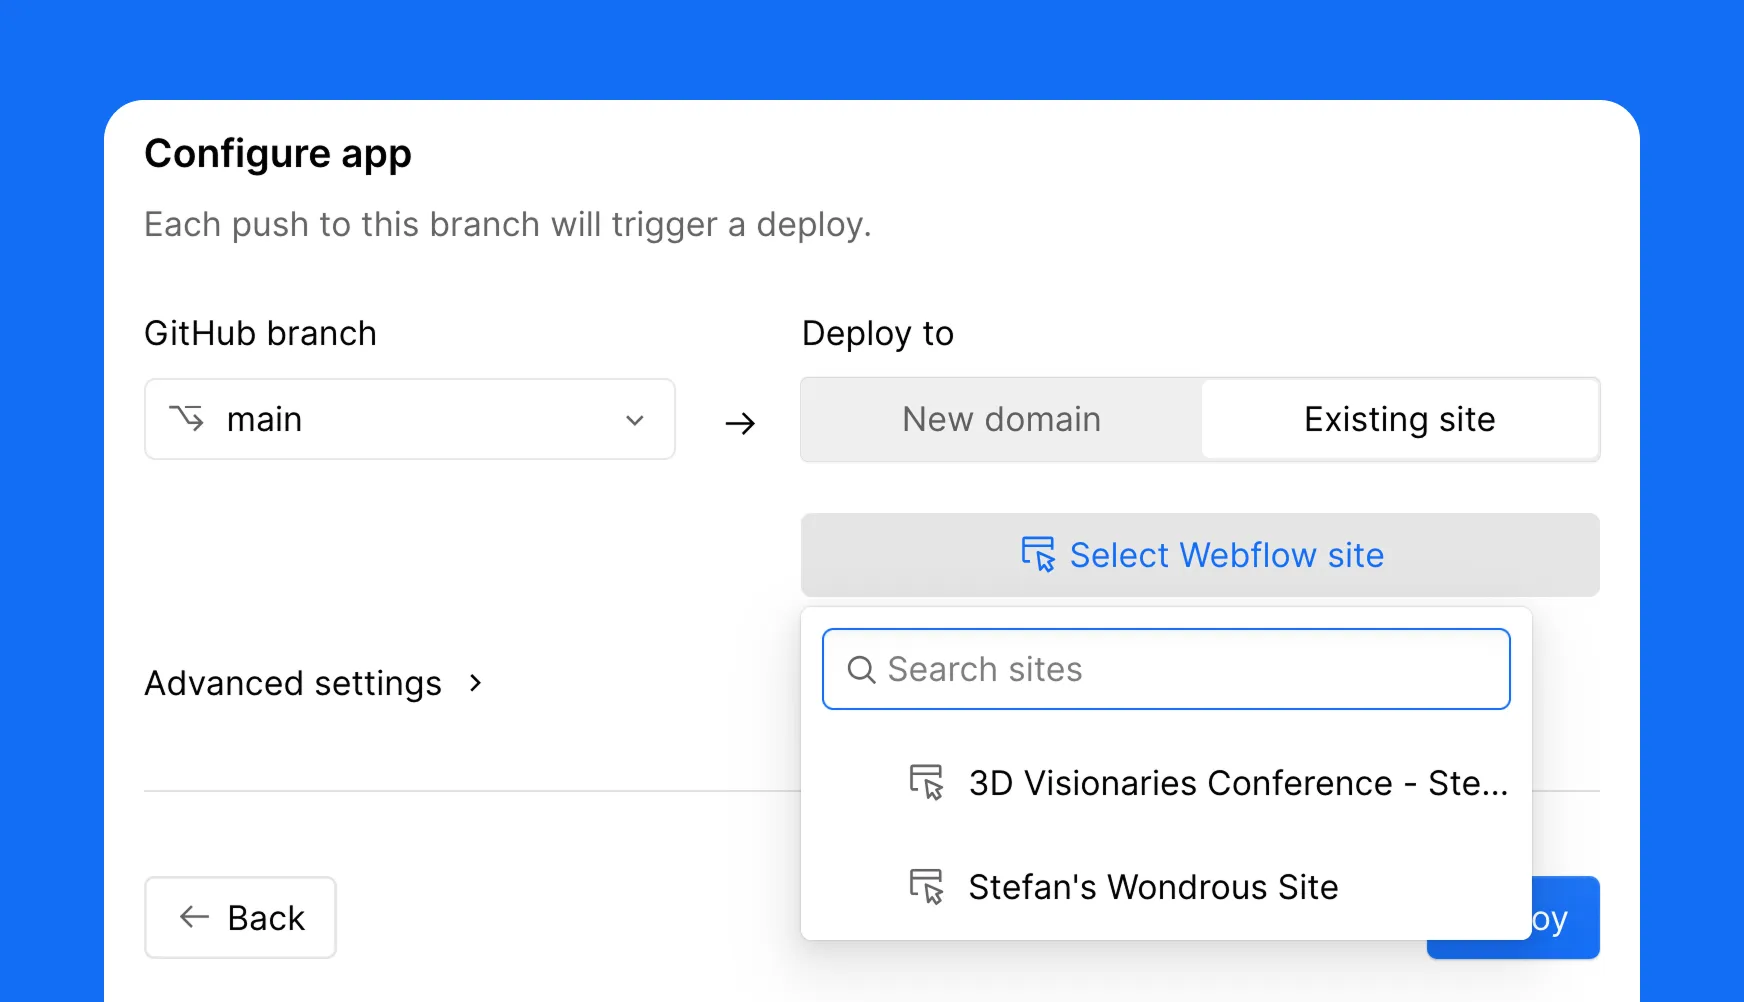The width and height of the screenshot is (1744, 1002).
Task: Click the magnifier icon in search box
Action: (861, 670)
